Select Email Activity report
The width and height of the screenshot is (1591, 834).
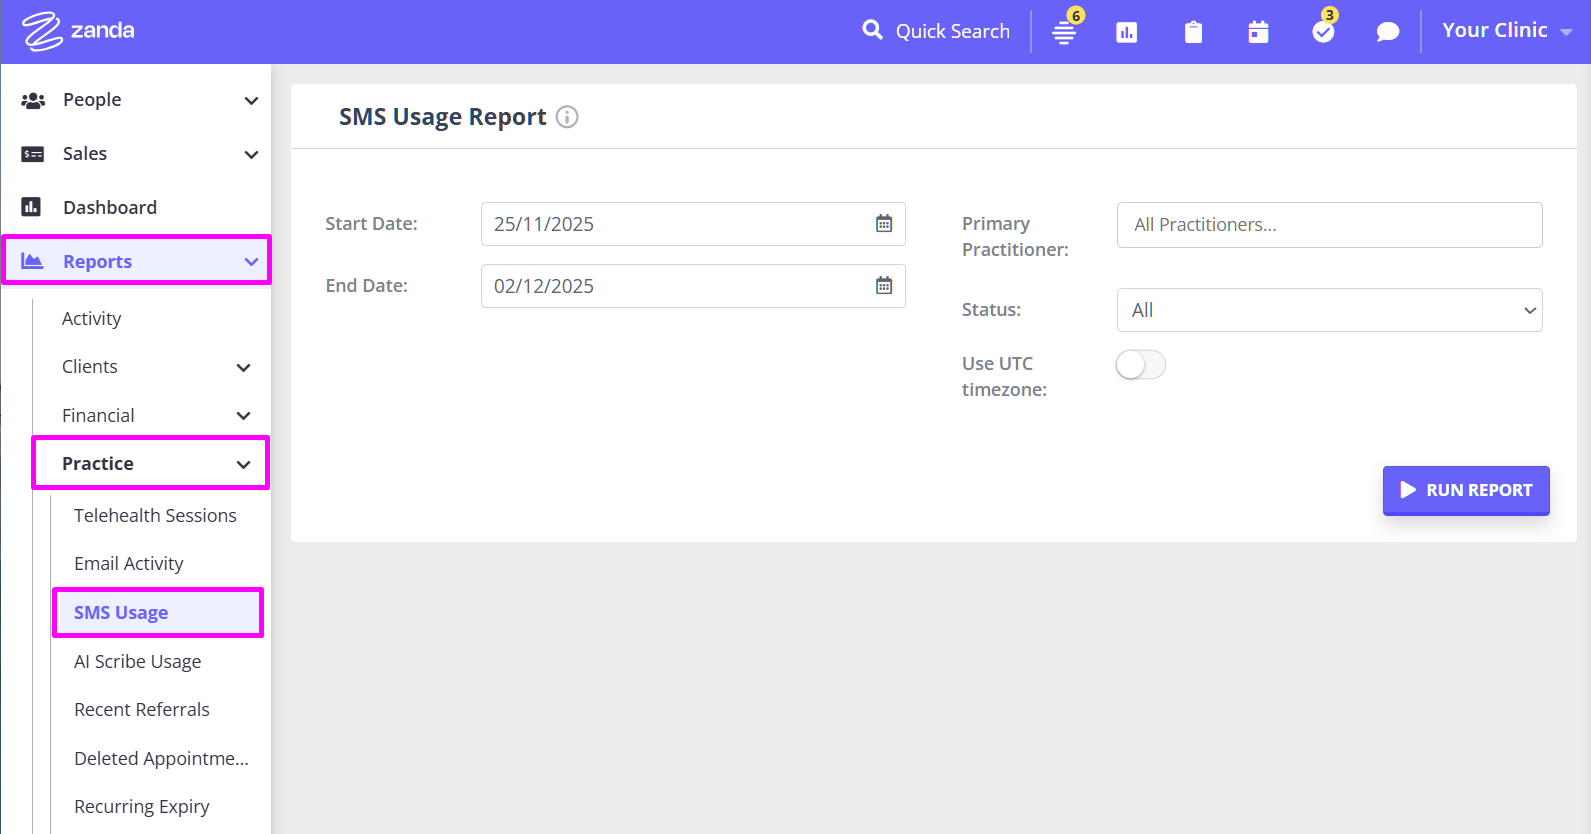pyautogui.click(x=129, y=564)
